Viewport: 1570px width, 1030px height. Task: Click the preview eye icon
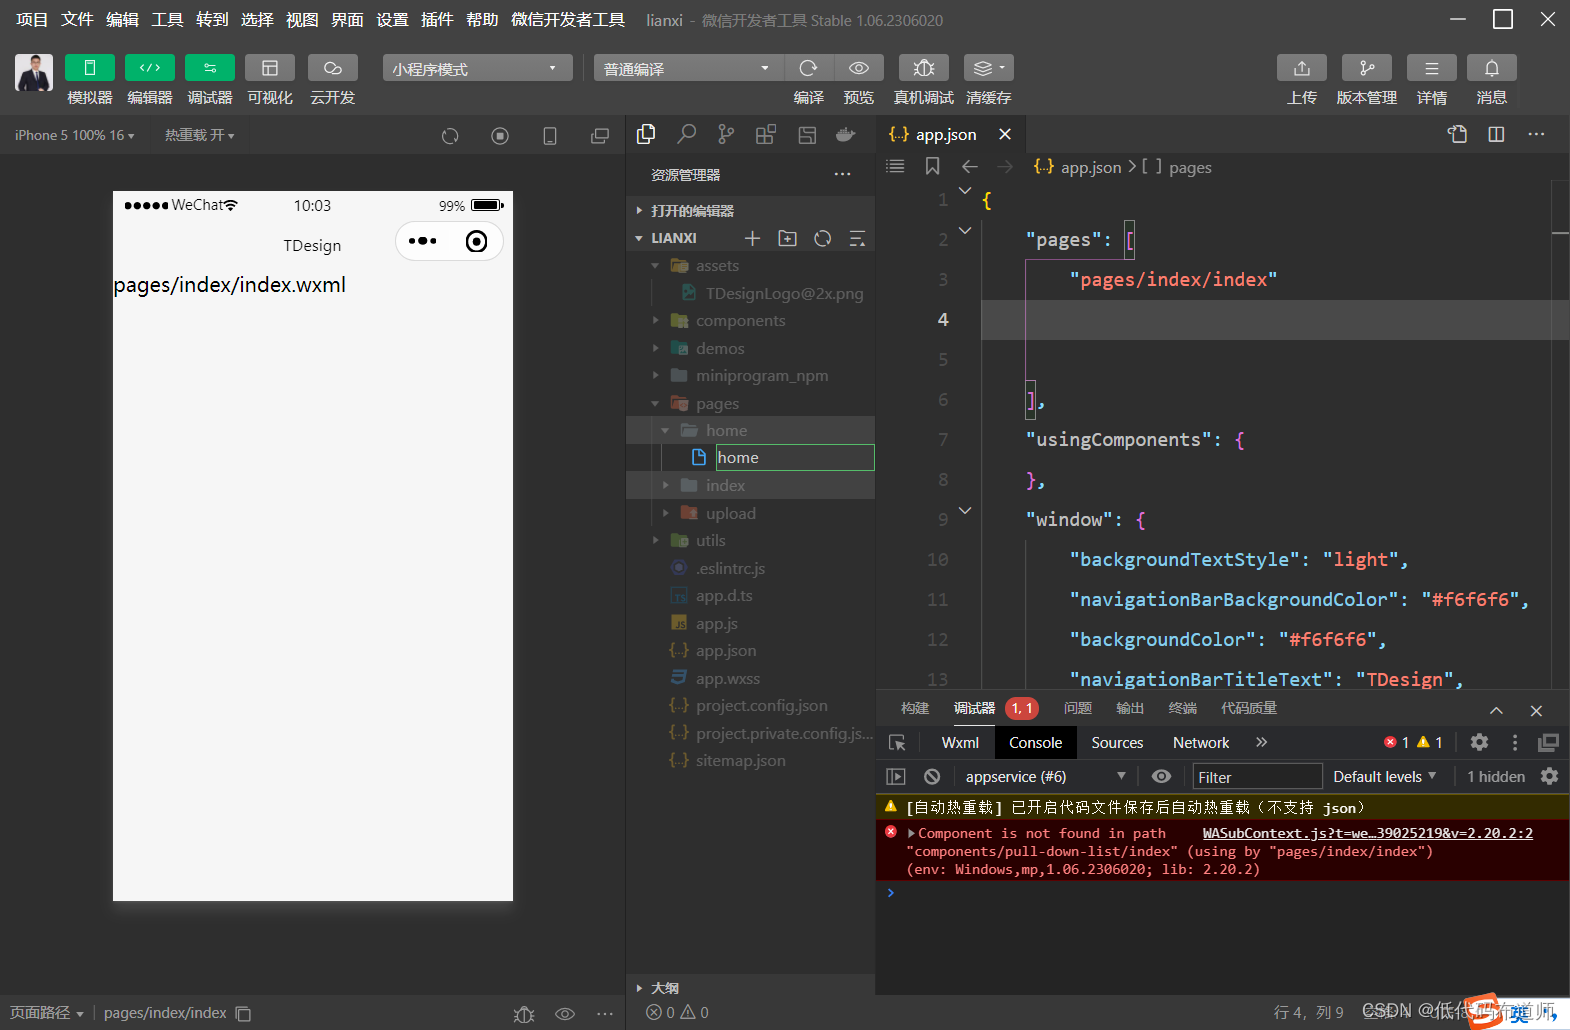tap(859, 67)
